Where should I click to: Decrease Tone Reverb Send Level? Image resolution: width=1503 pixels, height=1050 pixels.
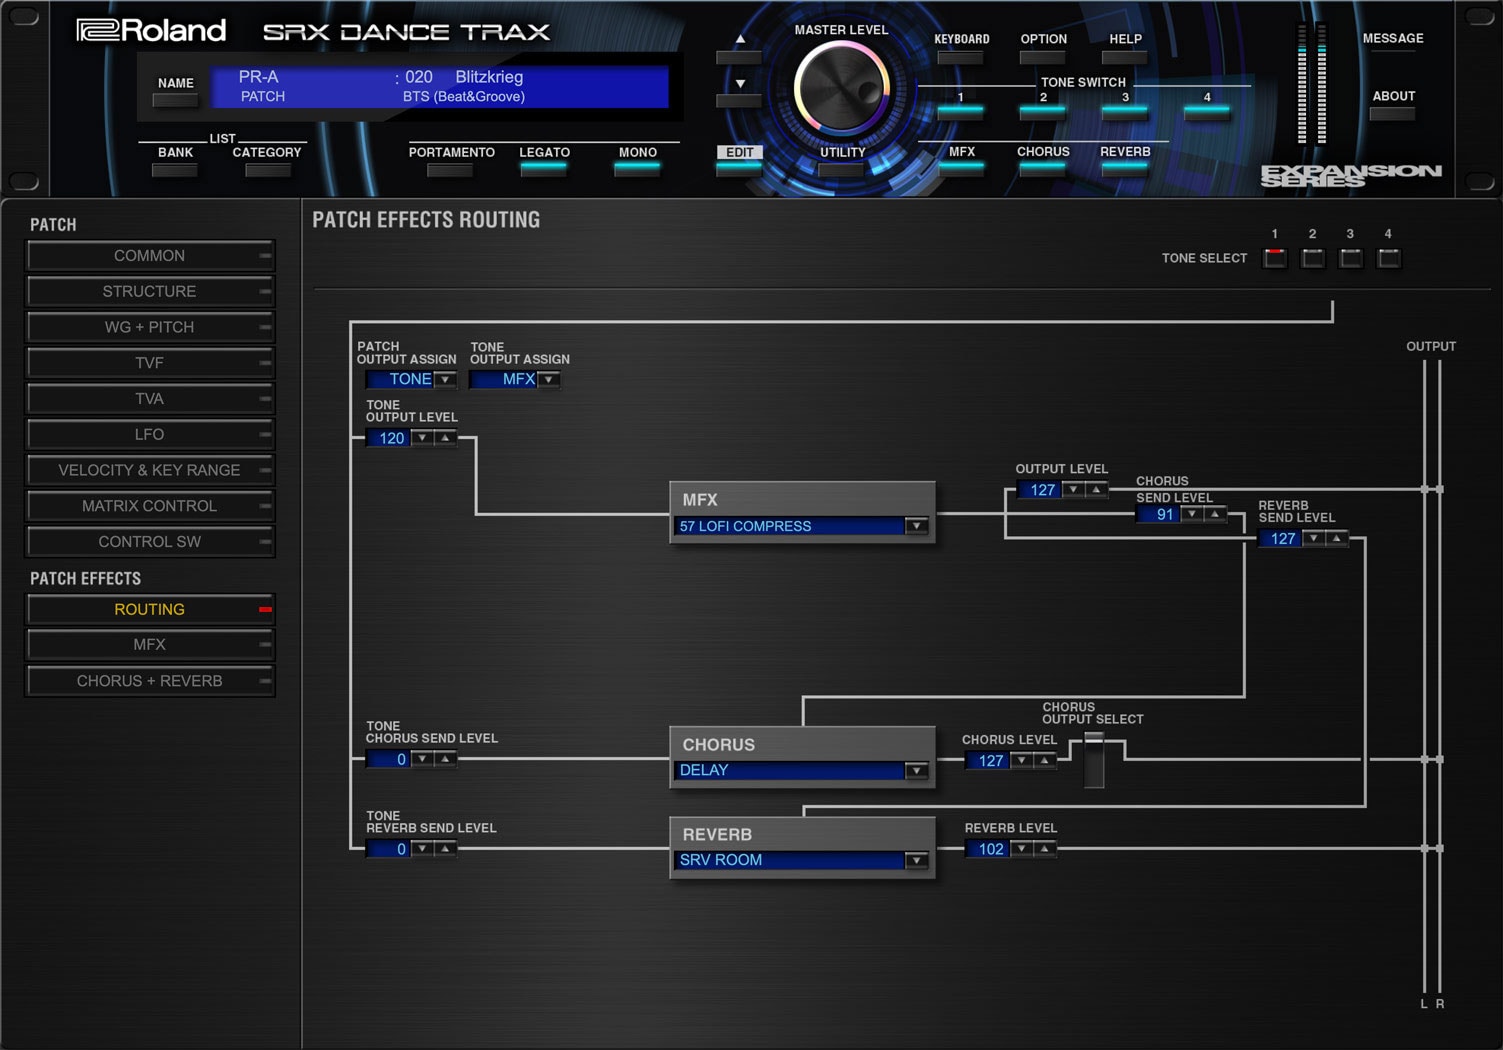pos(422,849)
